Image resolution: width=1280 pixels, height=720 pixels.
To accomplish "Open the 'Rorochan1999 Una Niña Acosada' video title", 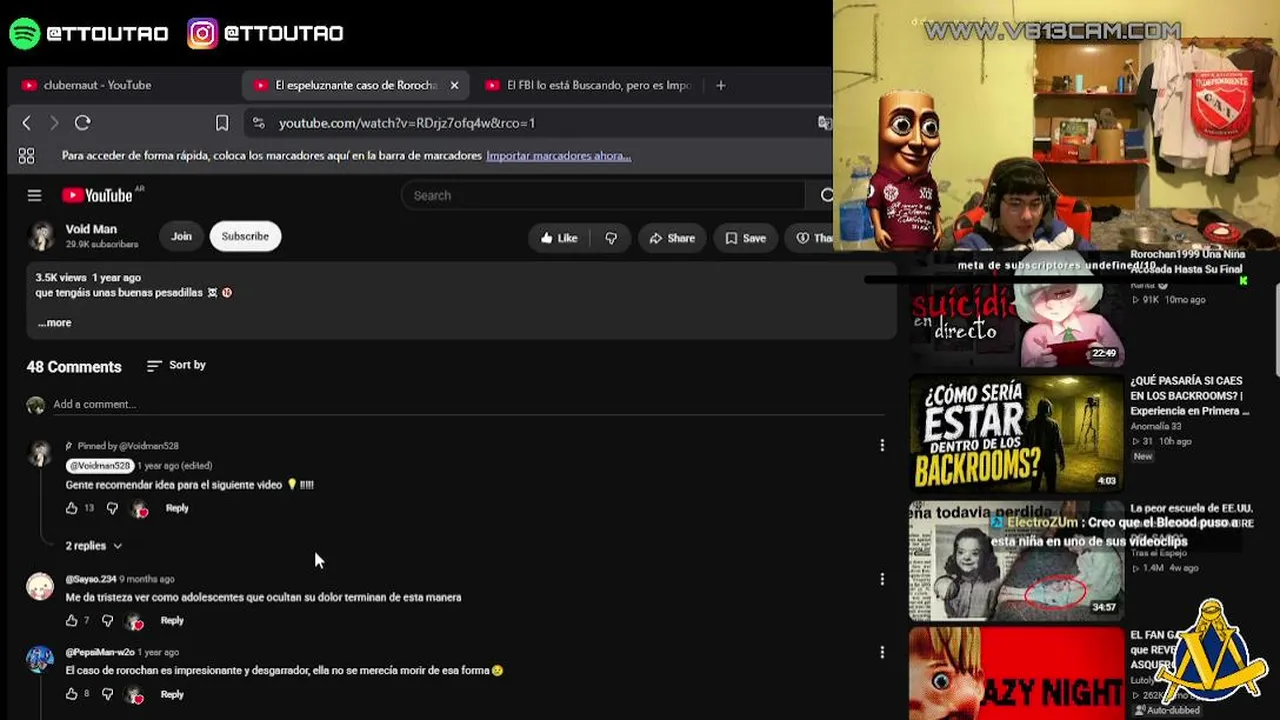I will pos(1188,262).
